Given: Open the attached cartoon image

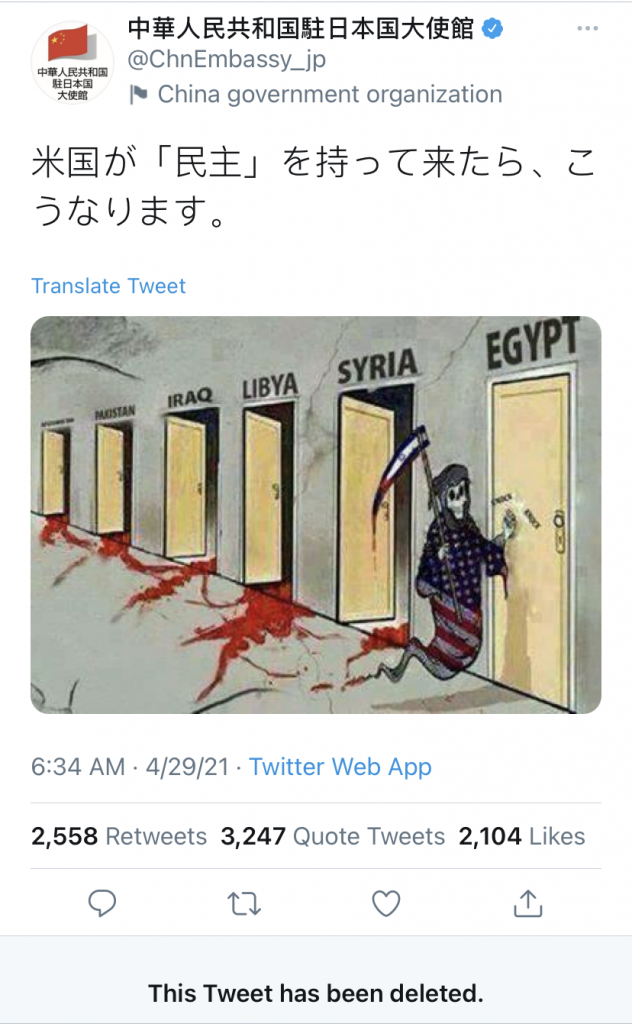Looking at the screenshot, I should point(316,515).
